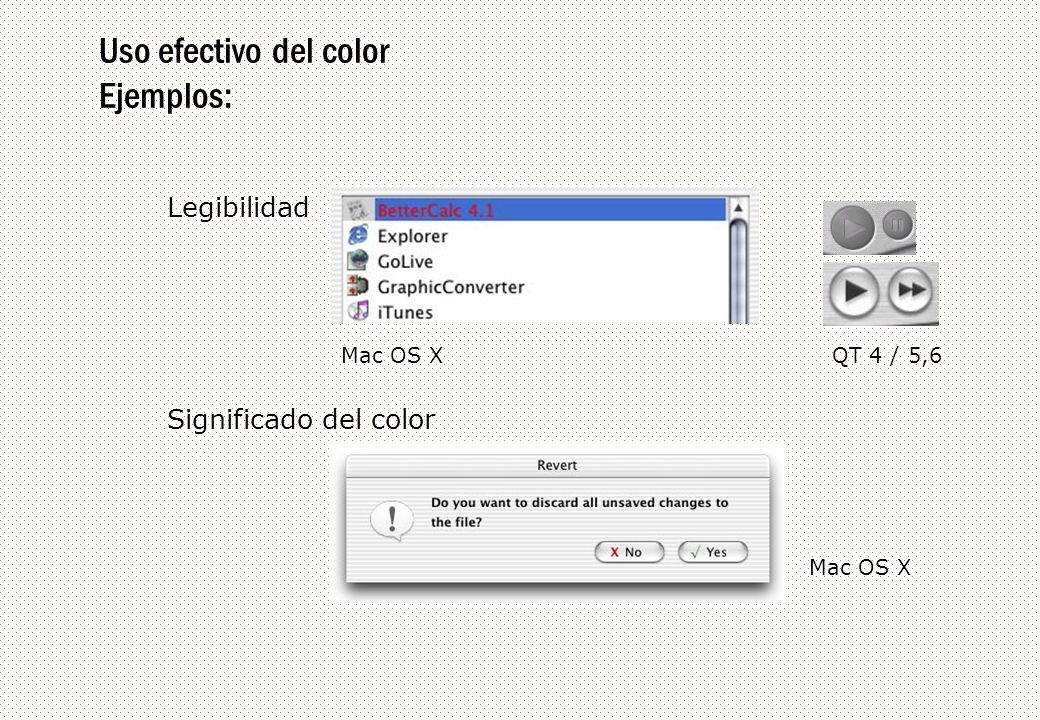Click the BetterCalc app icon
This screenshot has width=1040, height=720.
coord(358,210)
